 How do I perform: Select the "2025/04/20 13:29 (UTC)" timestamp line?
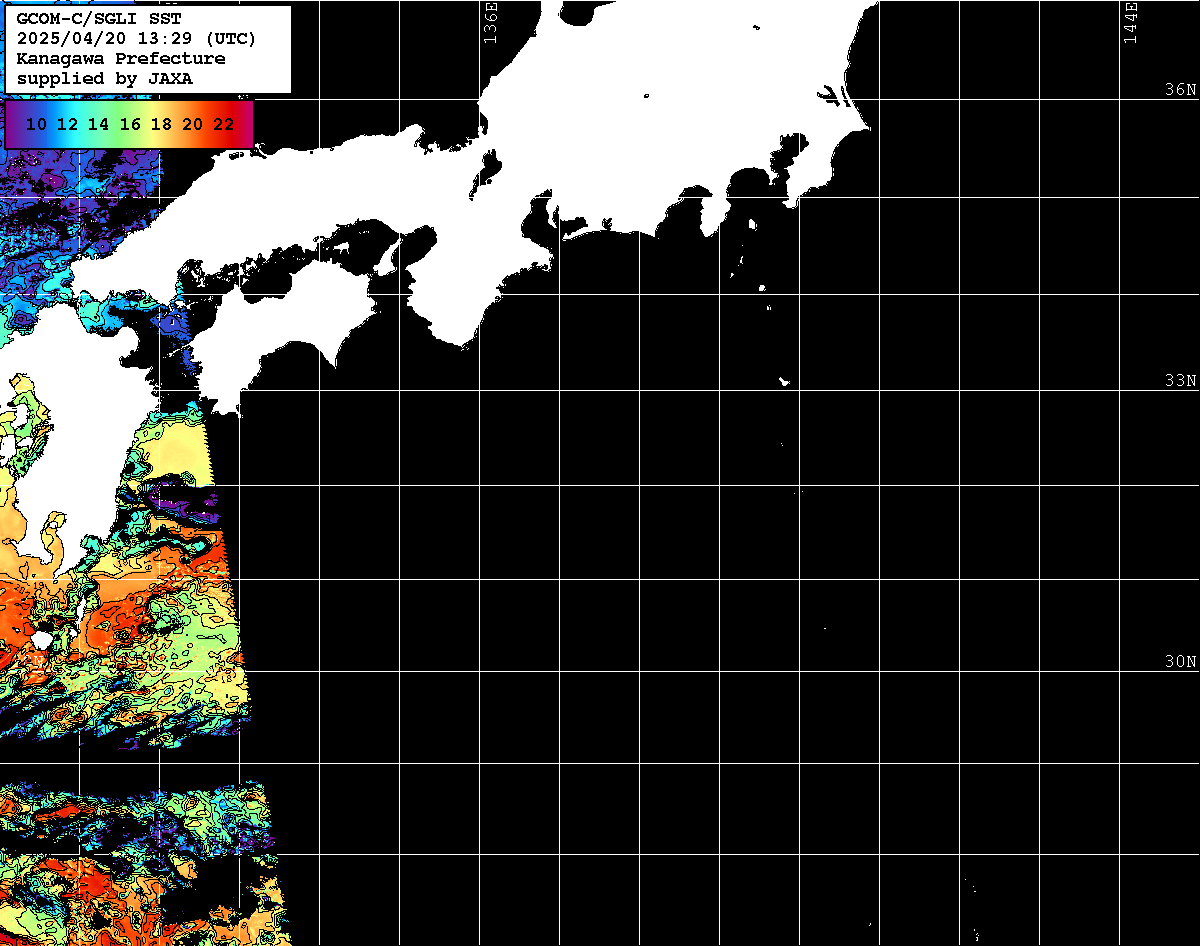click(136, 39)
